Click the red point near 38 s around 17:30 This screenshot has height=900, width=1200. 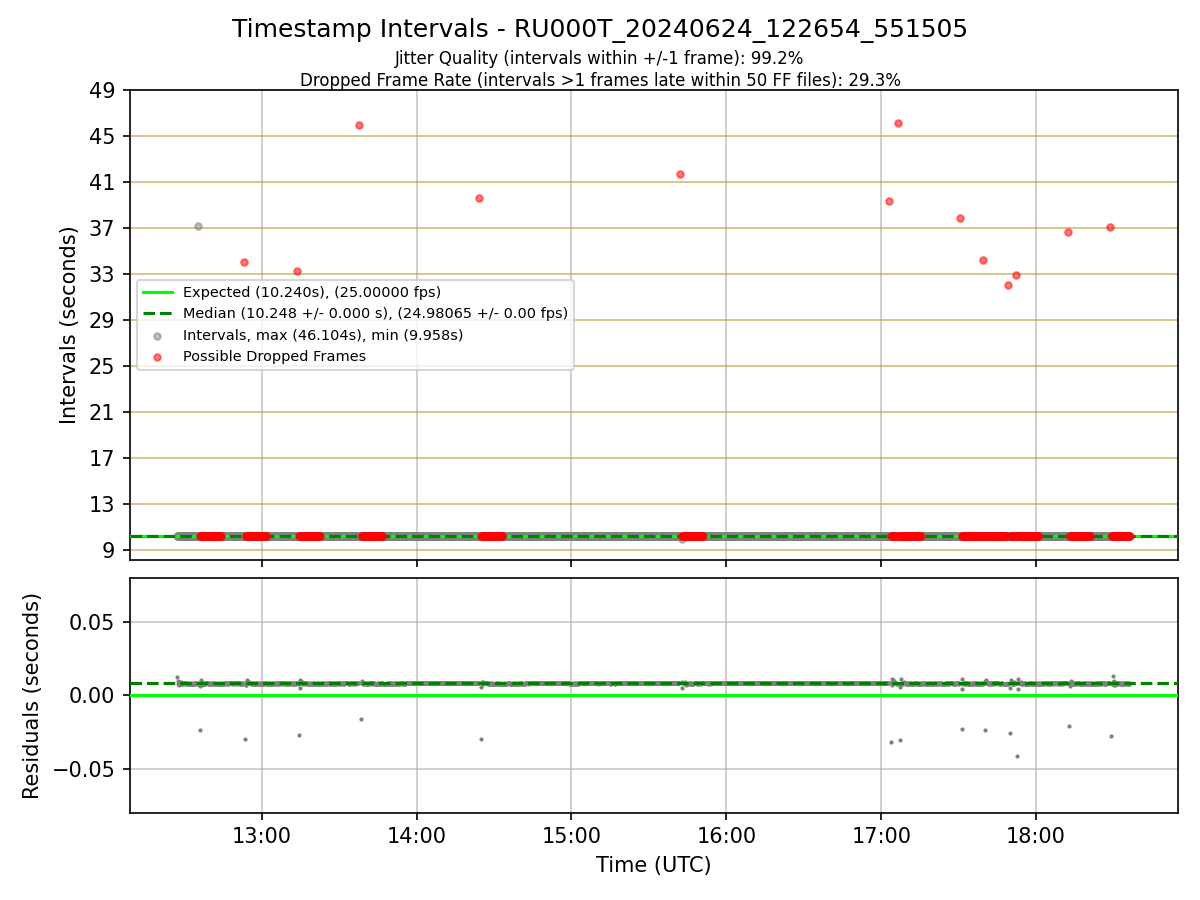(x=960, y=218)
